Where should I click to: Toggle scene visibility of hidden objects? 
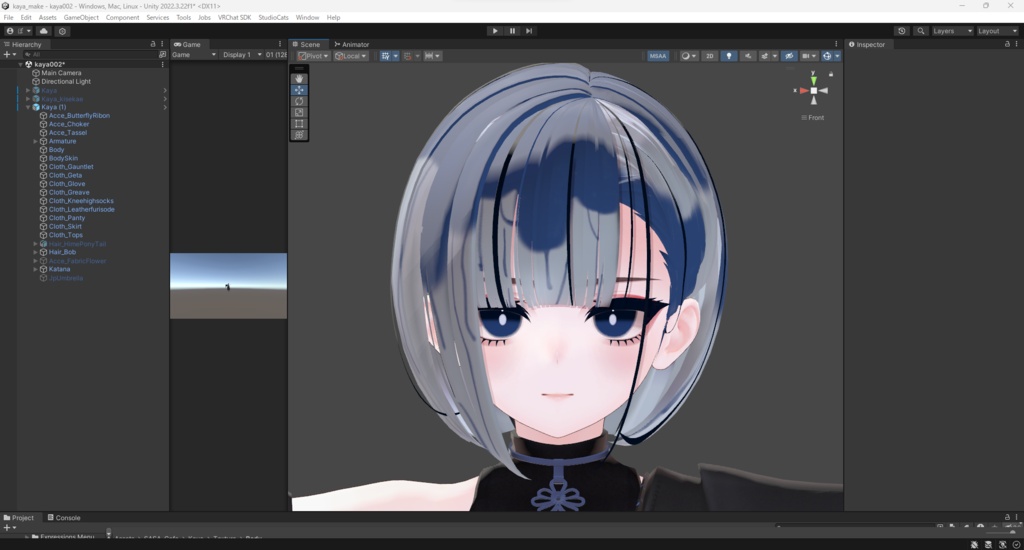[789, 56]
